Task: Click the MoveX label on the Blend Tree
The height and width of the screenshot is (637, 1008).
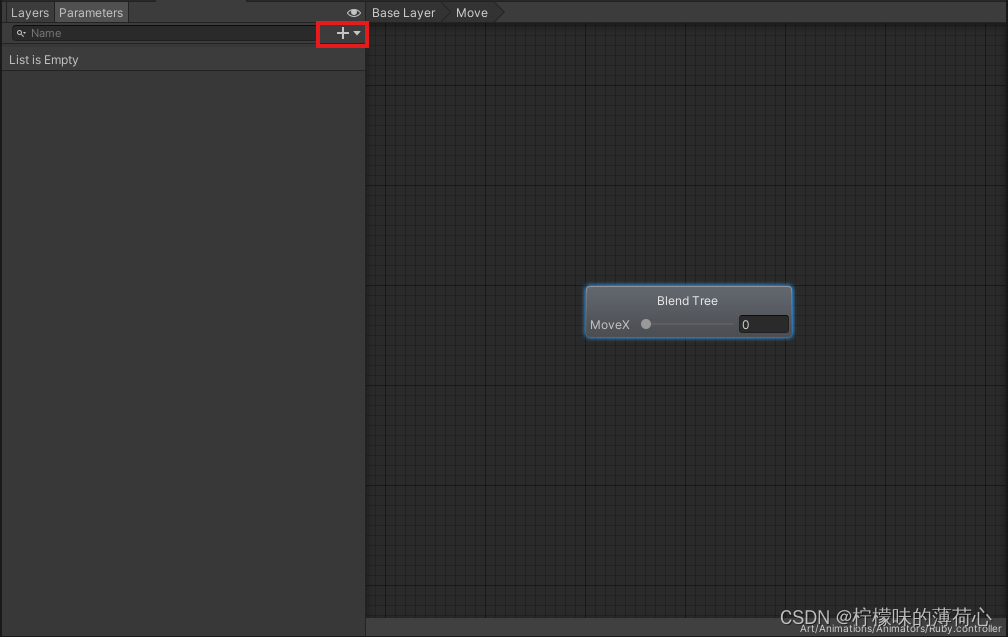Action: coord(610,324)
